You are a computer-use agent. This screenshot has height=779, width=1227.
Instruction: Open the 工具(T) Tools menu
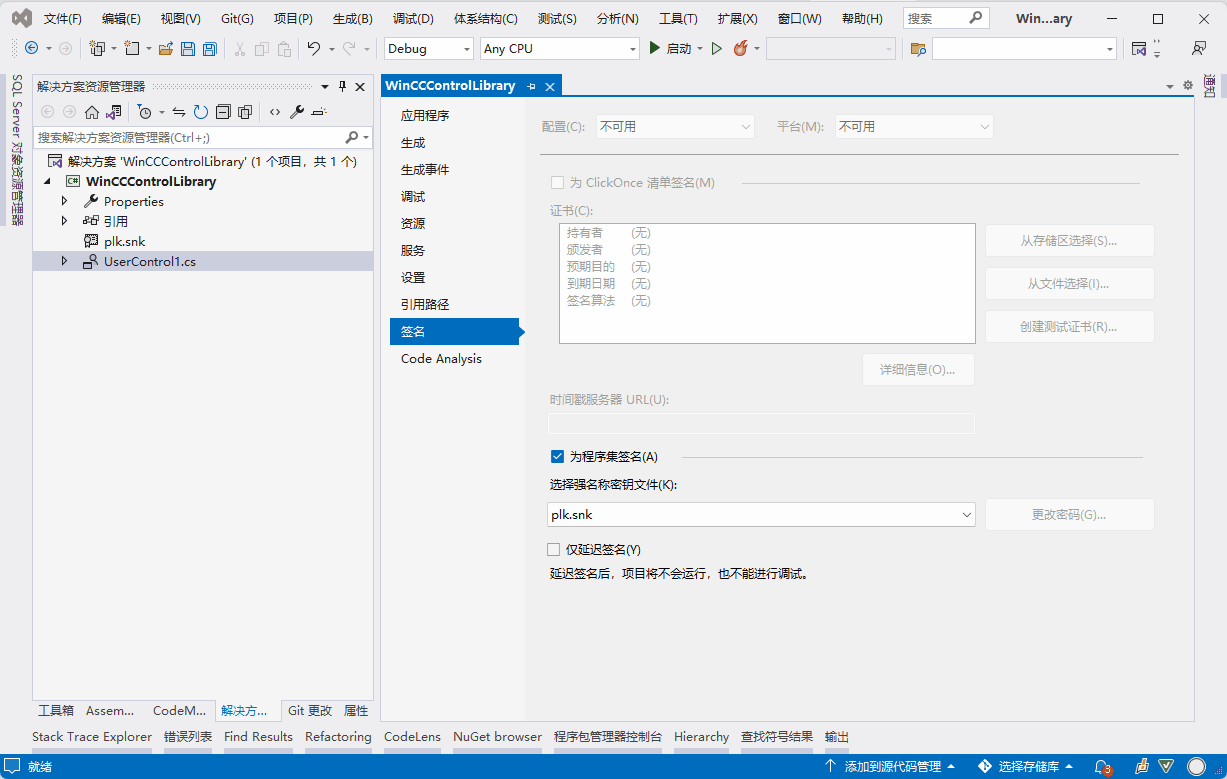point(678,19)
